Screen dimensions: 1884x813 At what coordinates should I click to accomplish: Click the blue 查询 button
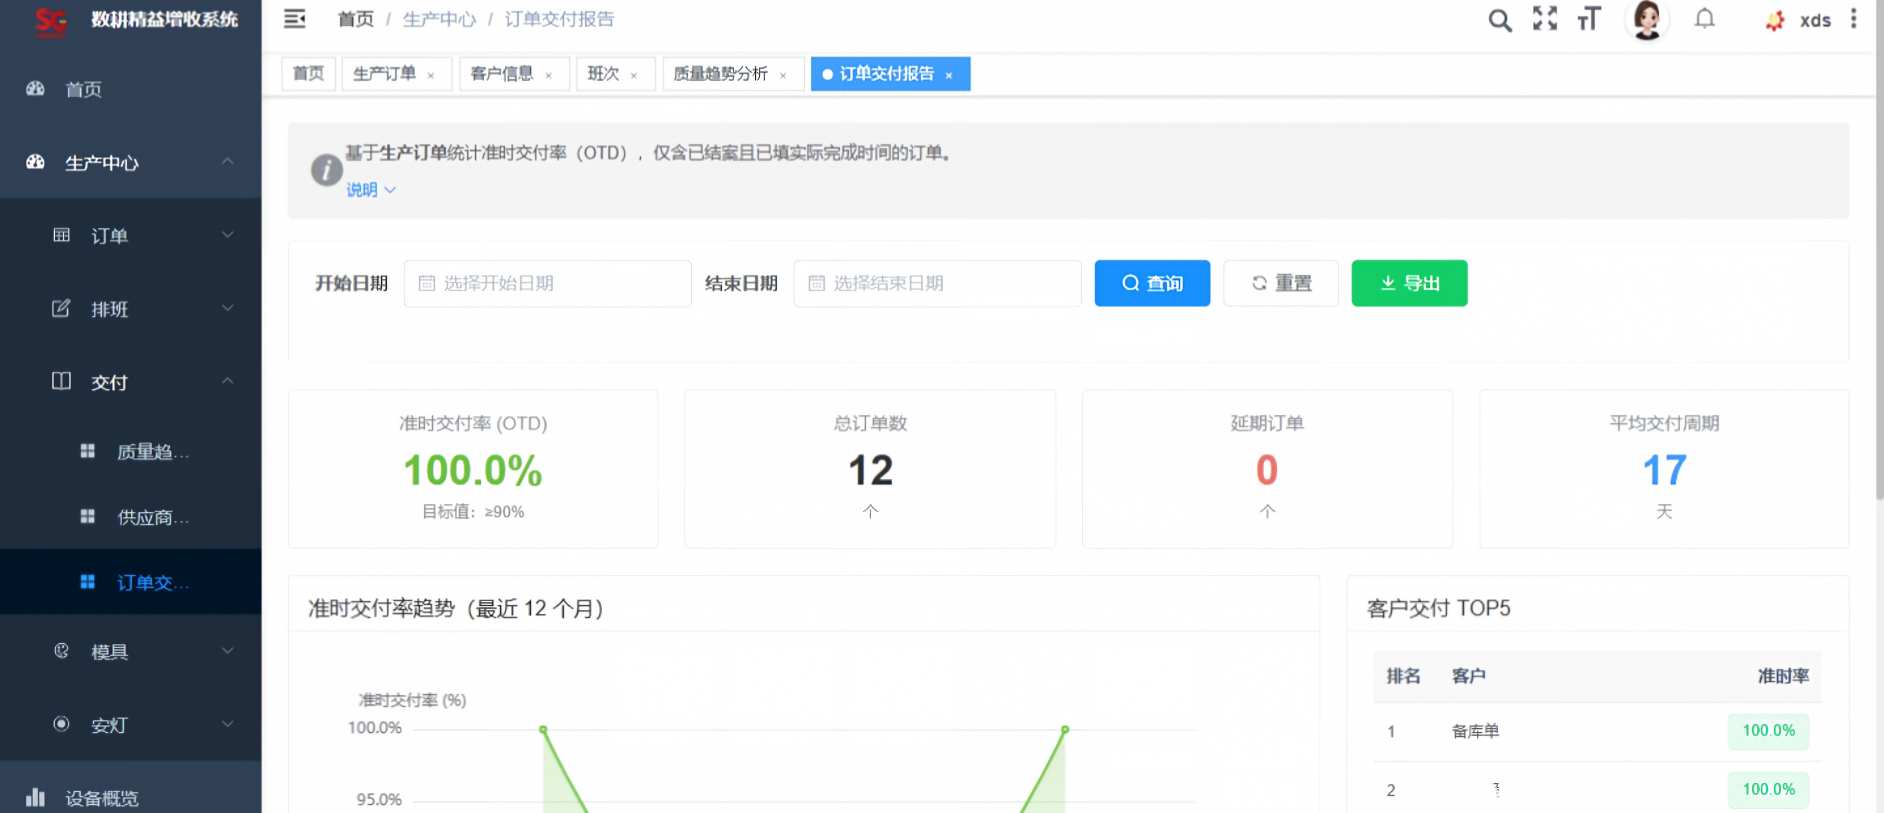point(1152,283)
